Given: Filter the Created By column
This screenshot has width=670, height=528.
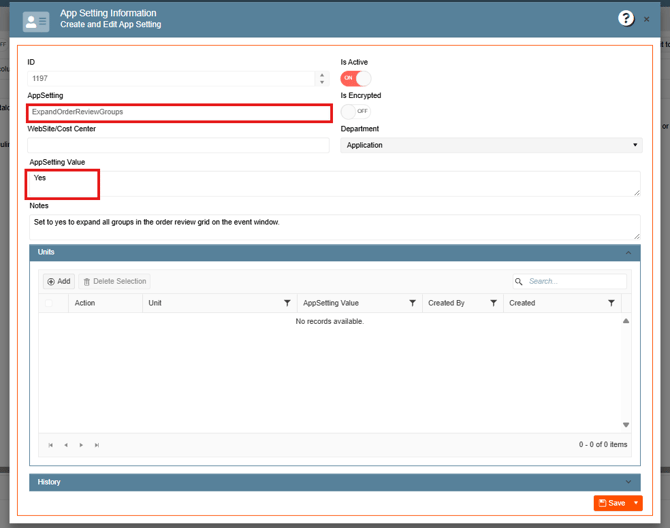Looking at the screenshot, I should pyautogui.click(x=493, y=303).
